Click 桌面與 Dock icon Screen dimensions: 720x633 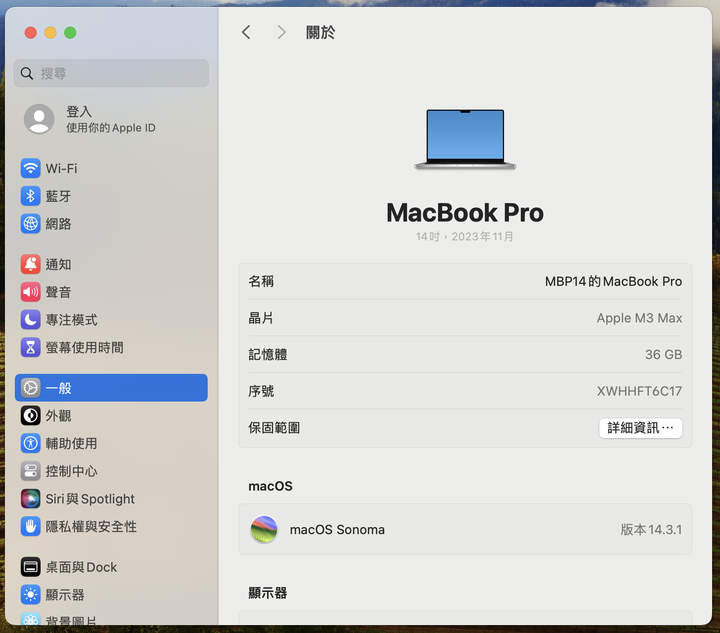coord(30,567)
